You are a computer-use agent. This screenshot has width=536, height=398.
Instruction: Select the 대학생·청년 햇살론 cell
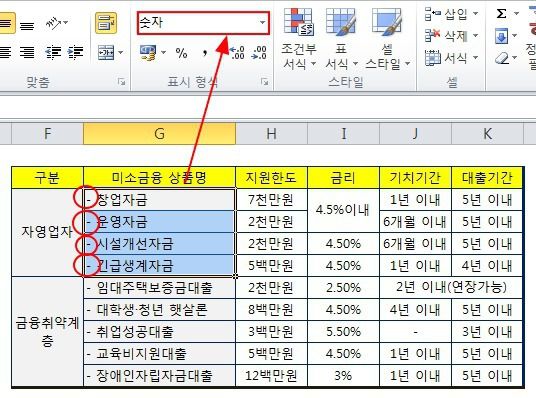[x=159, y=310]
